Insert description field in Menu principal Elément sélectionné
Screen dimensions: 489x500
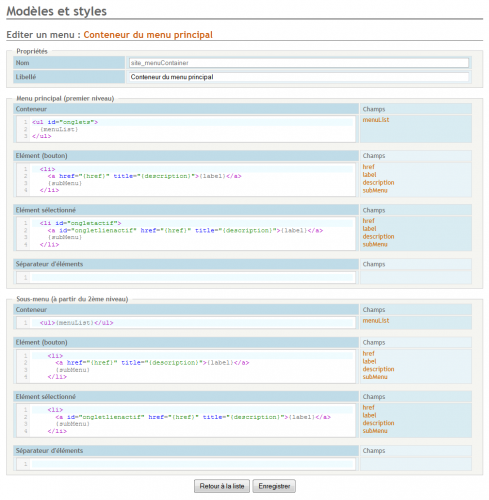click(378, 236)
